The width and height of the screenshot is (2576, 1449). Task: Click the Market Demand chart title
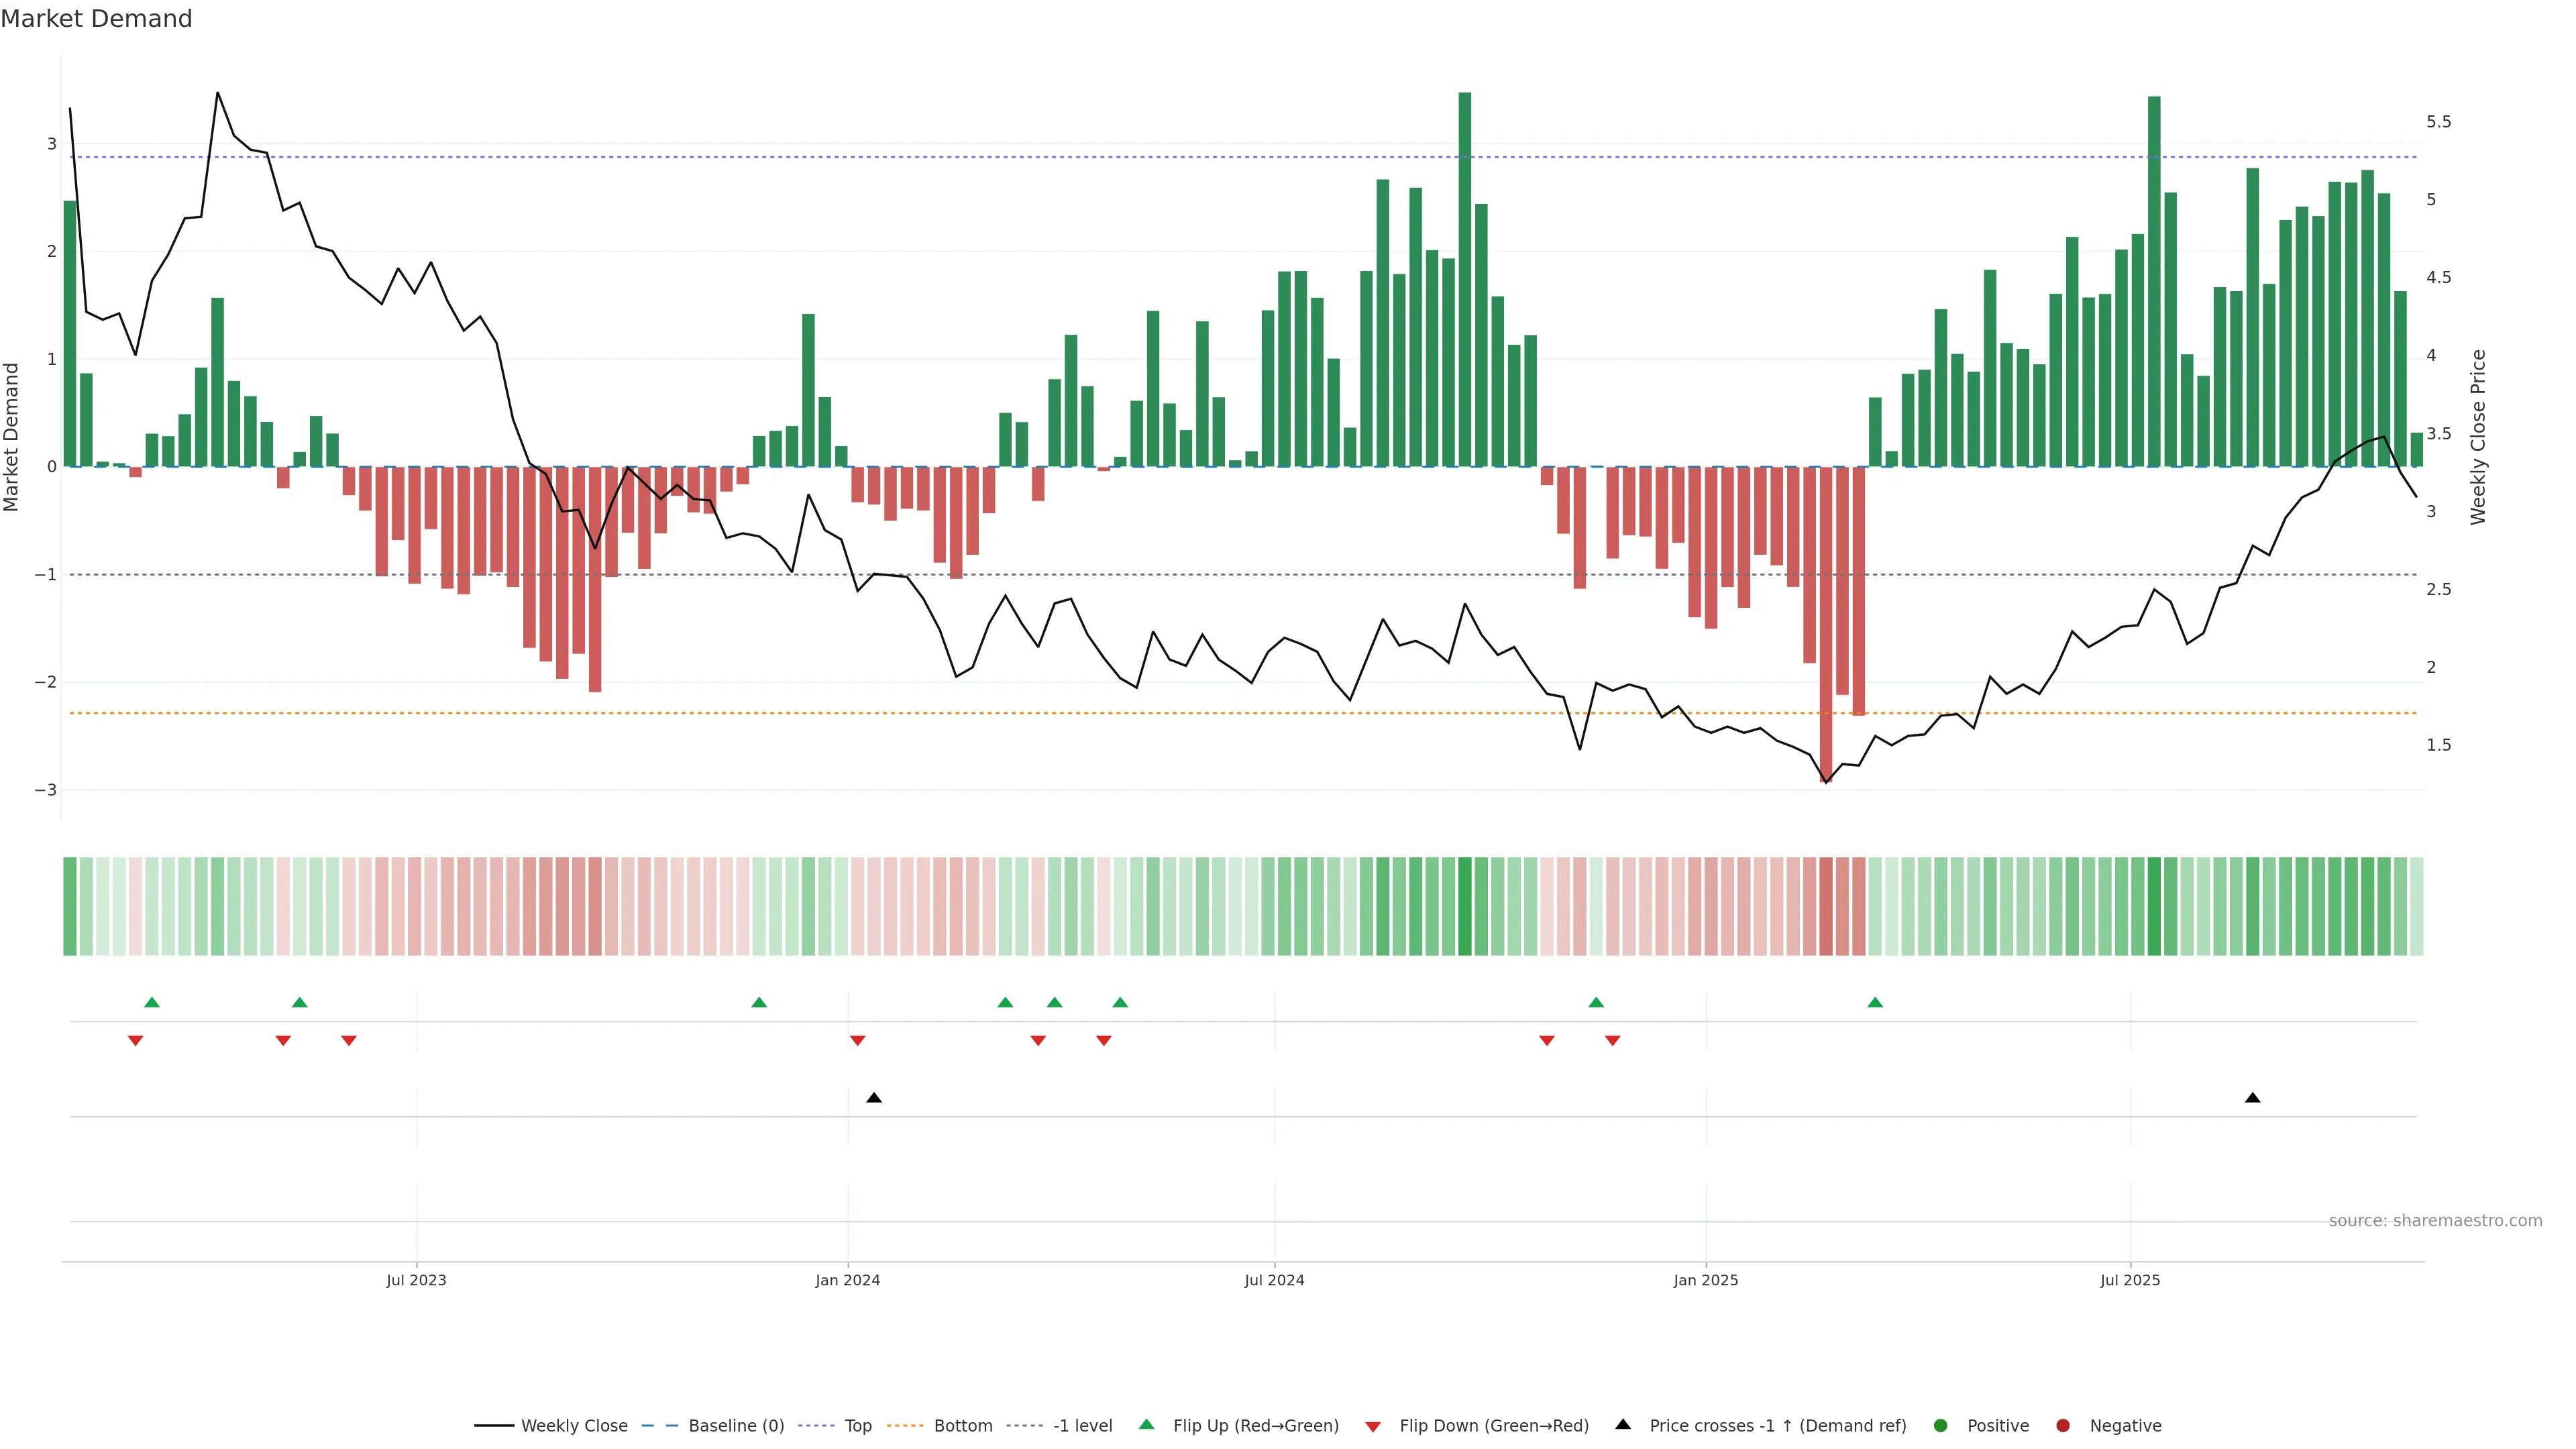(x=96, y=19)
